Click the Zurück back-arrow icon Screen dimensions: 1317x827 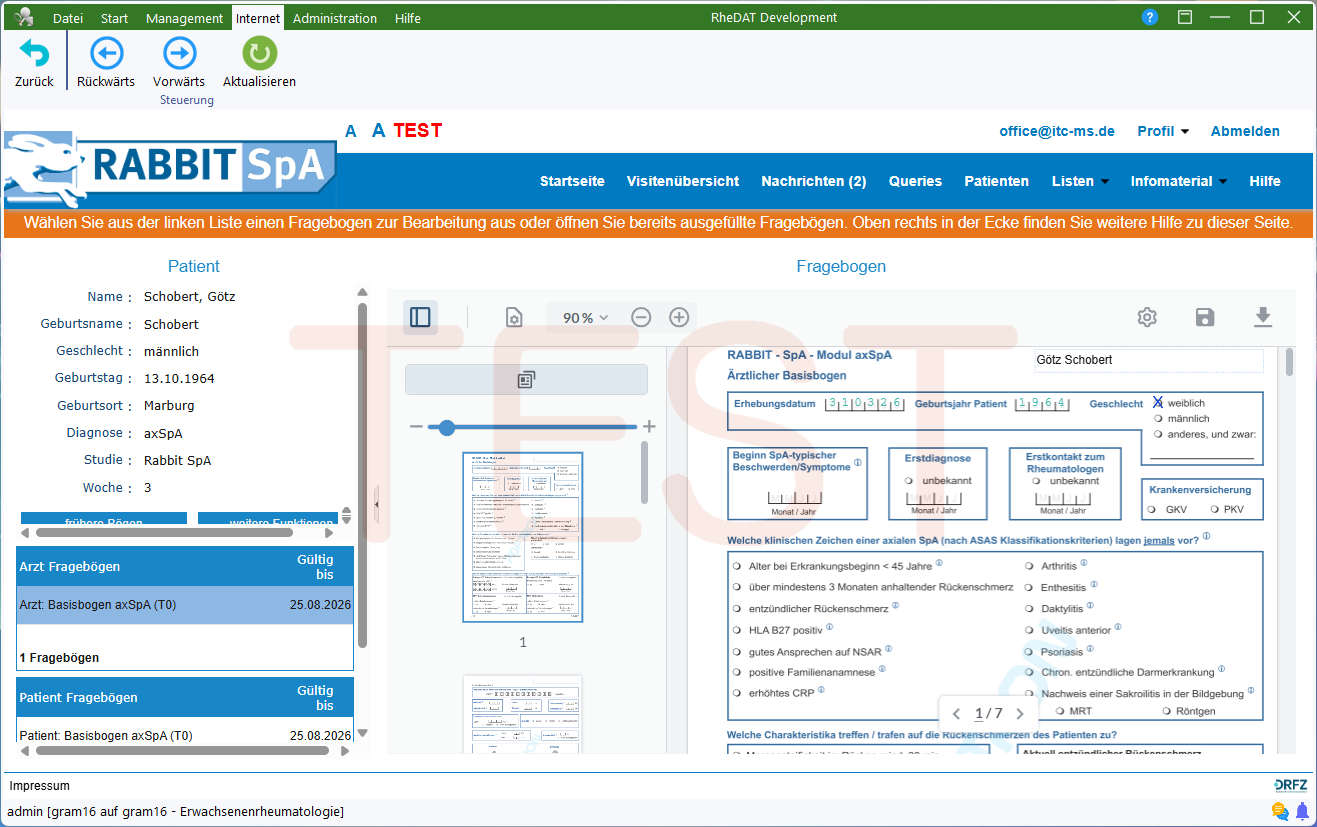pos(34,53)
